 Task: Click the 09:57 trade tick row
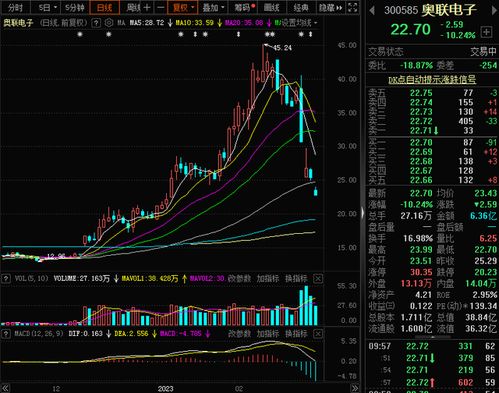click(x=432, y=346)
